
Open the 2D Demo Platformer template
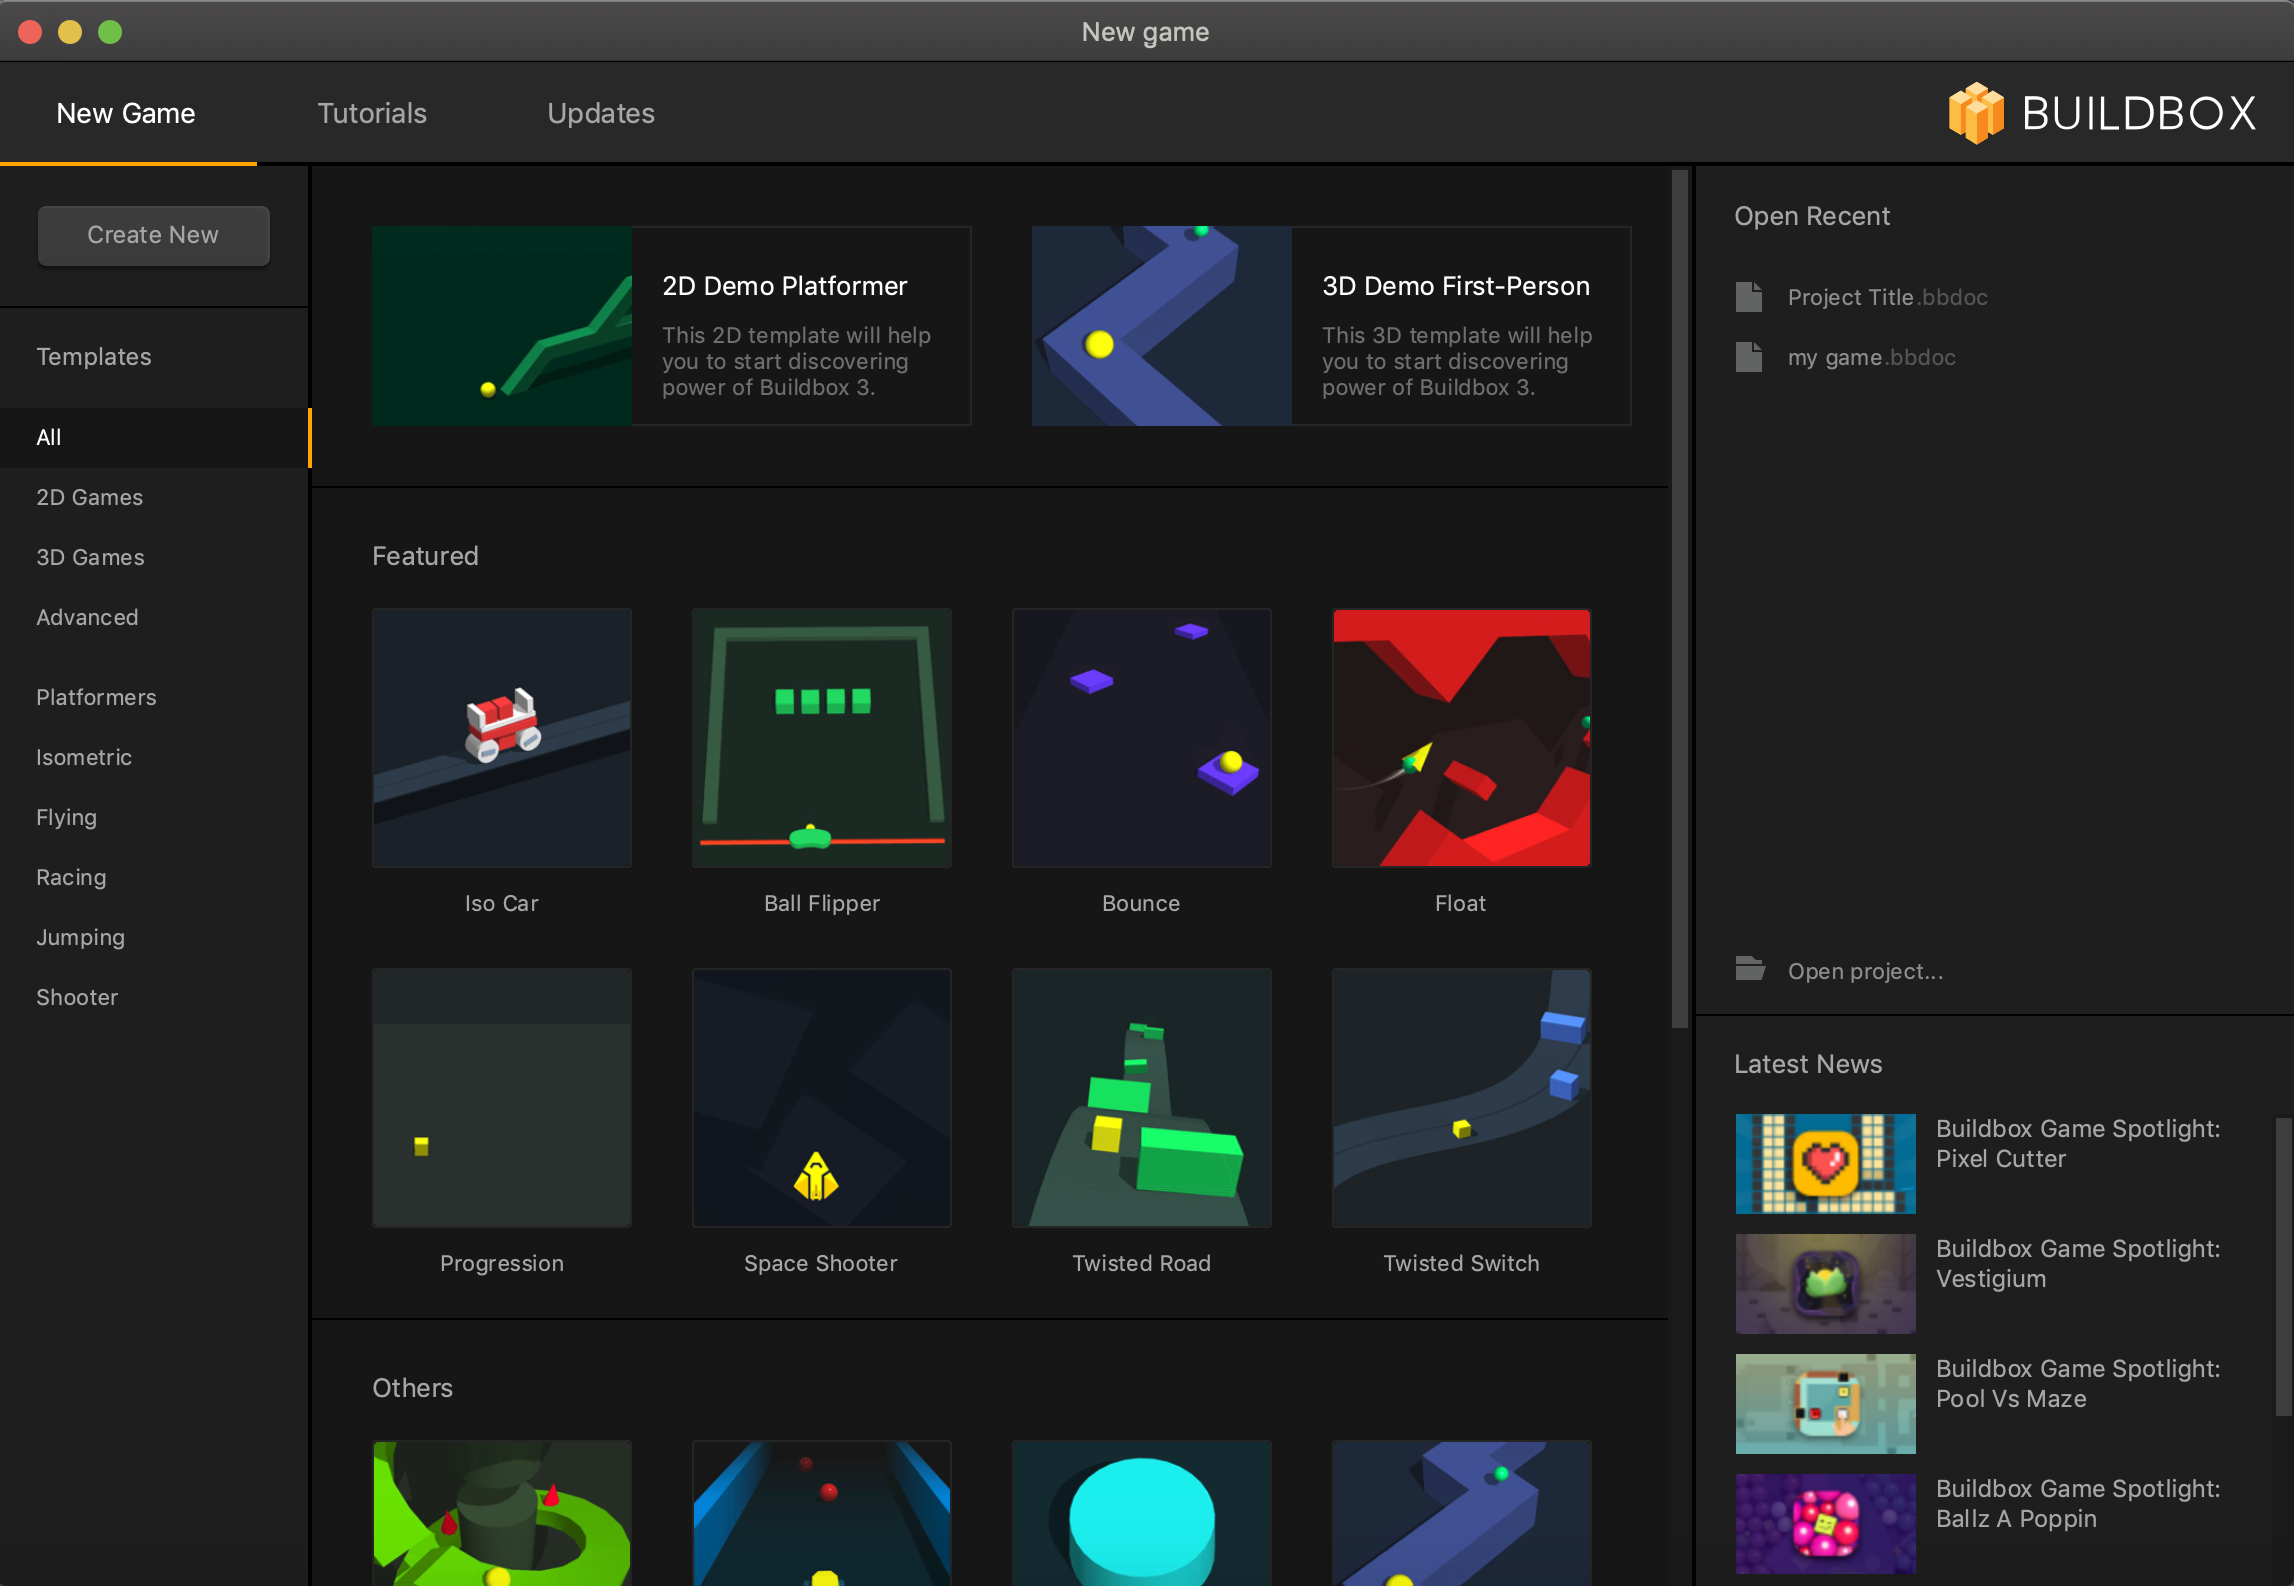click(671, 325)
